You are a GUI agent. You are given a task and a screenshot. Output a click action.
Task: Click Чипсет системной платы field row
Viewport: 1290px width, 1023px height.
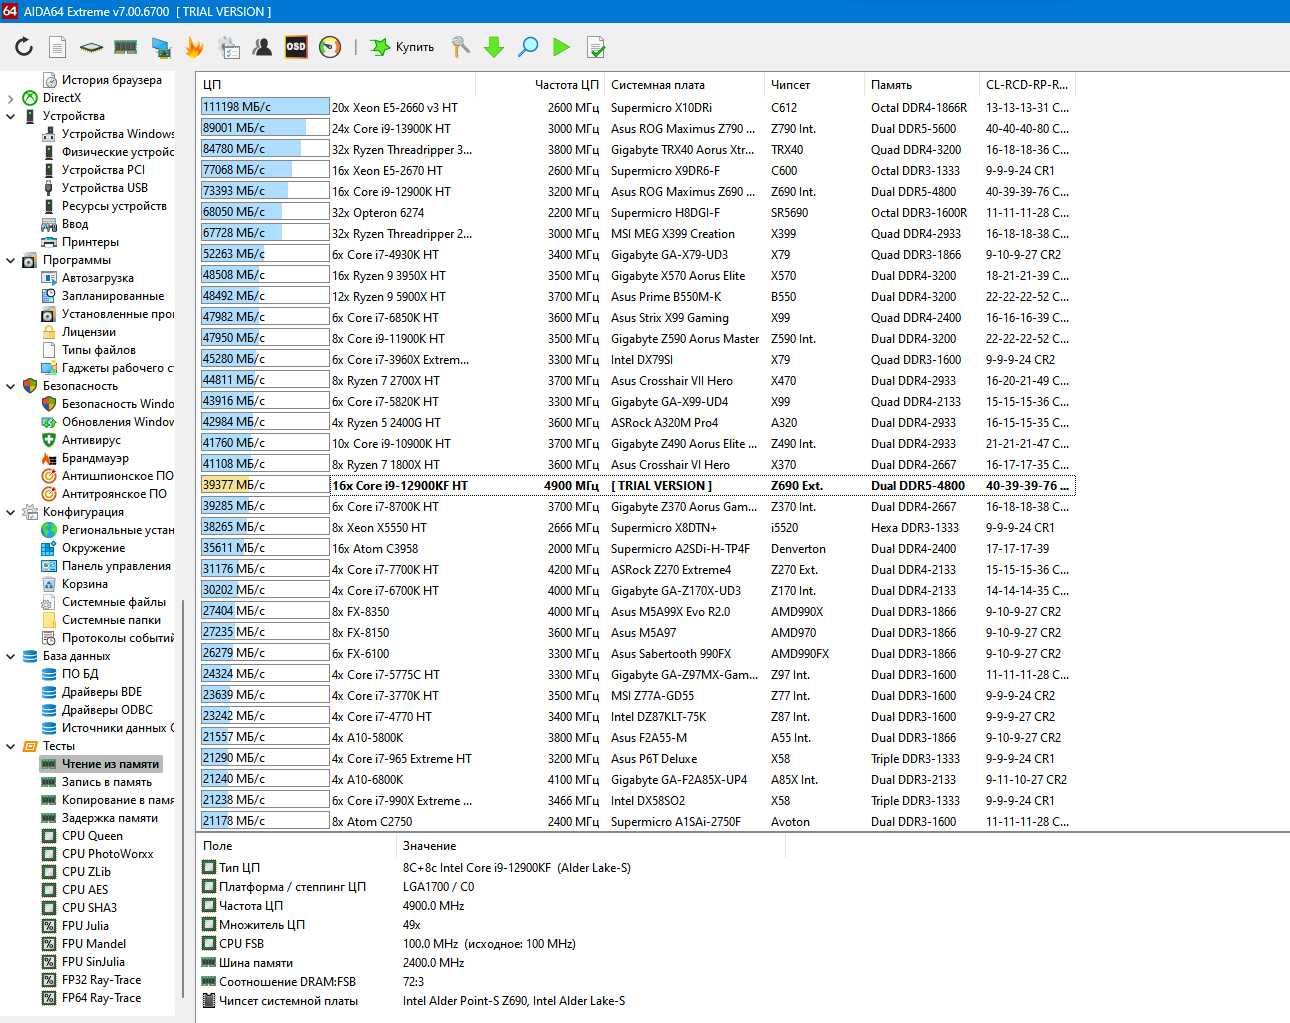click(413, 1001)
